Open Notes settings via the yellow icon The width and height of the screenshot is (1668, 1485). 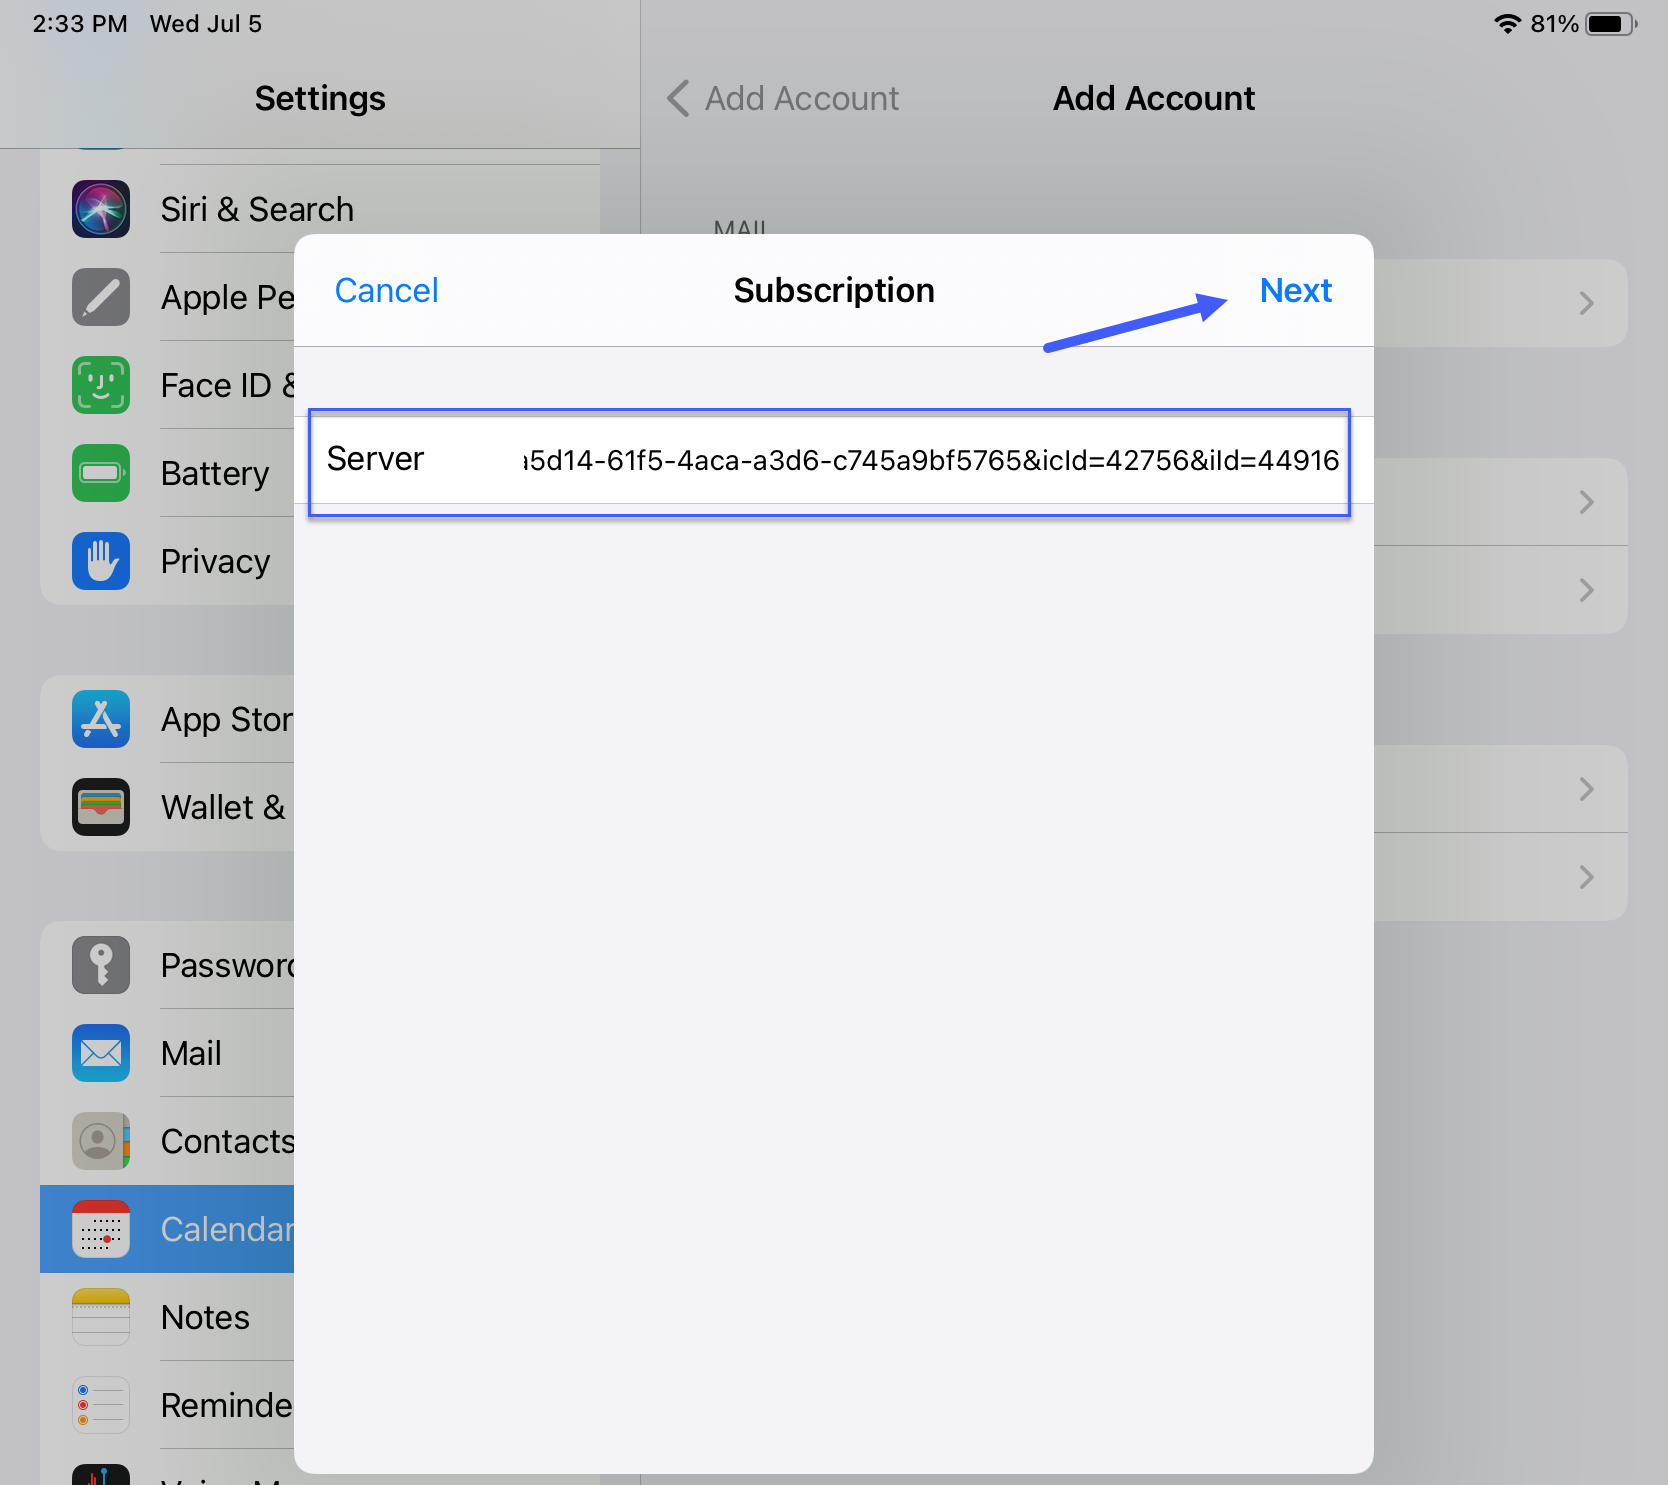100,1317
